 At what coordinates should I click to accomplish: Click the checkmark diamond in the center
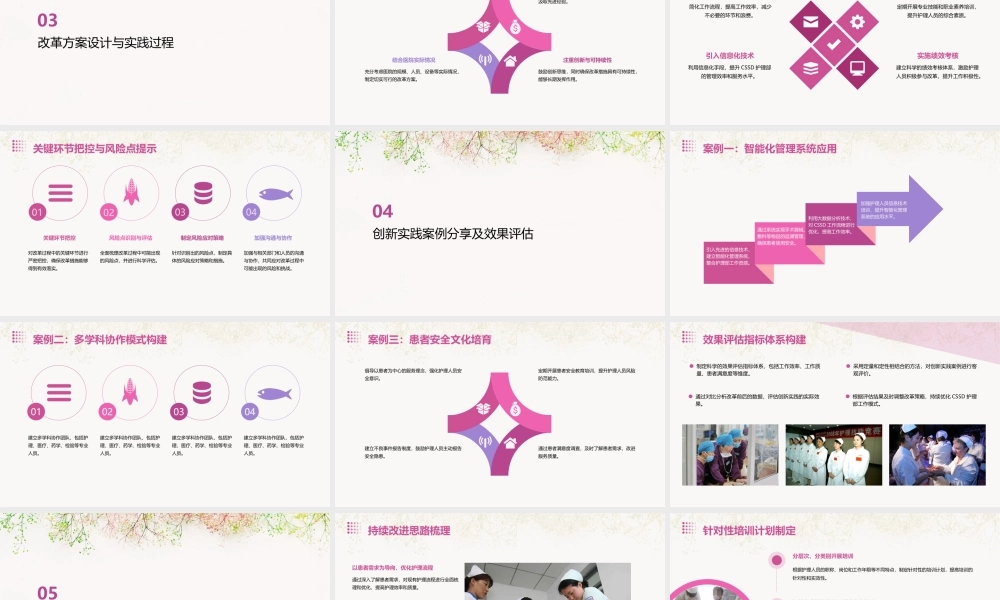coord(834,45)
